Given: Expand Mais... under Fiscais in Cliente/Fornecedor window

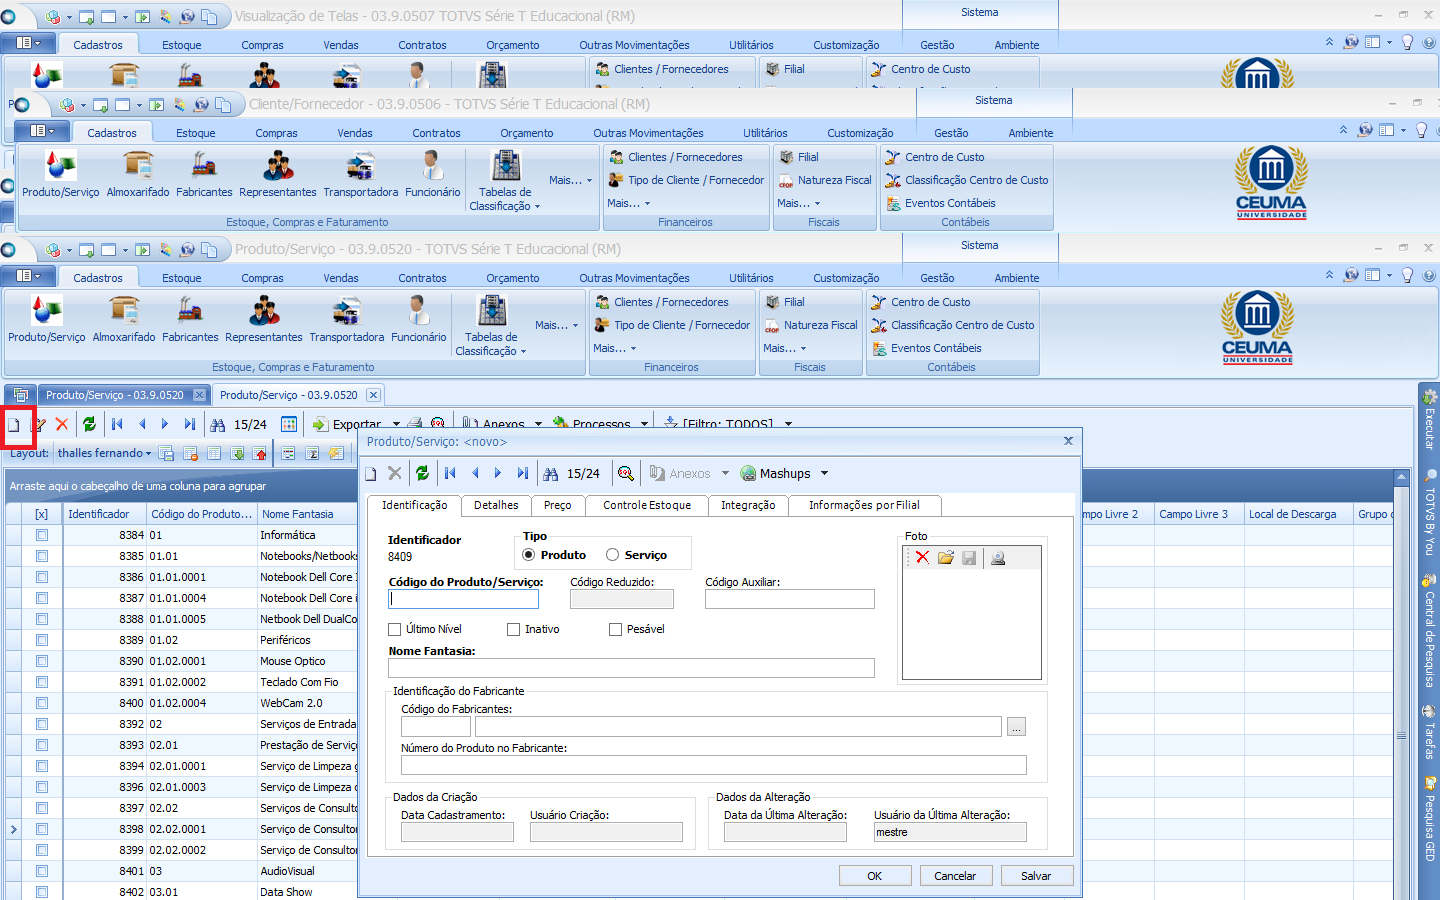Looking at the screenshot, I should pos(799,203).
